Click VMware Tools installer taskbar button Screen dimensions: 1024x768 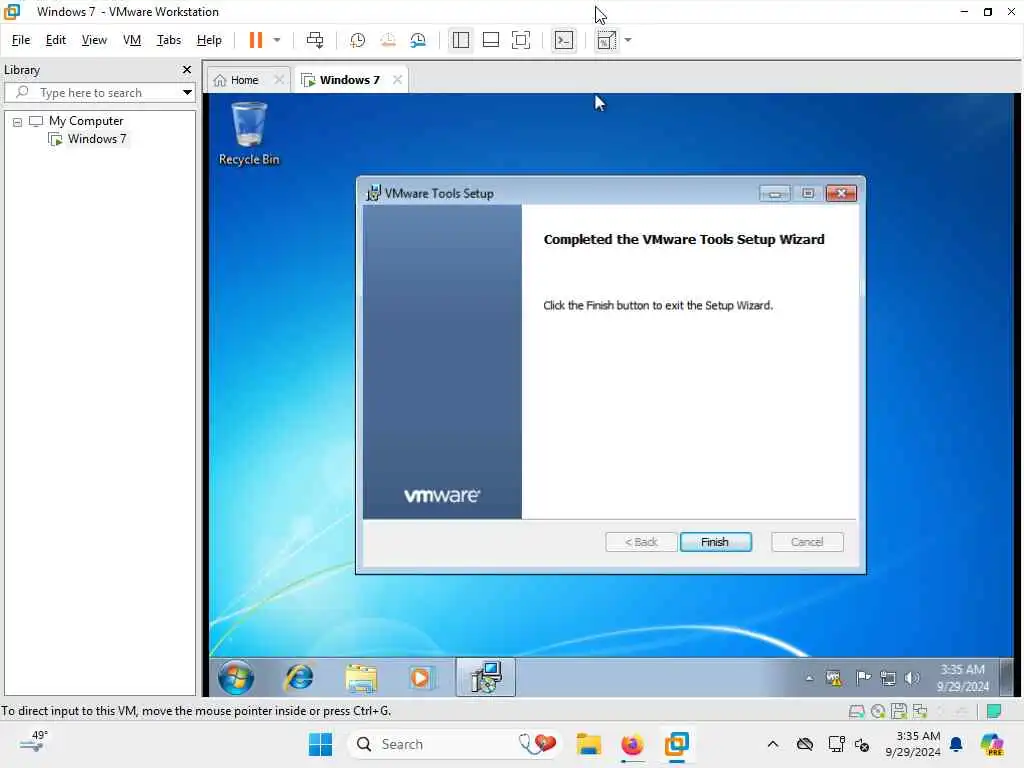point(485,677)
